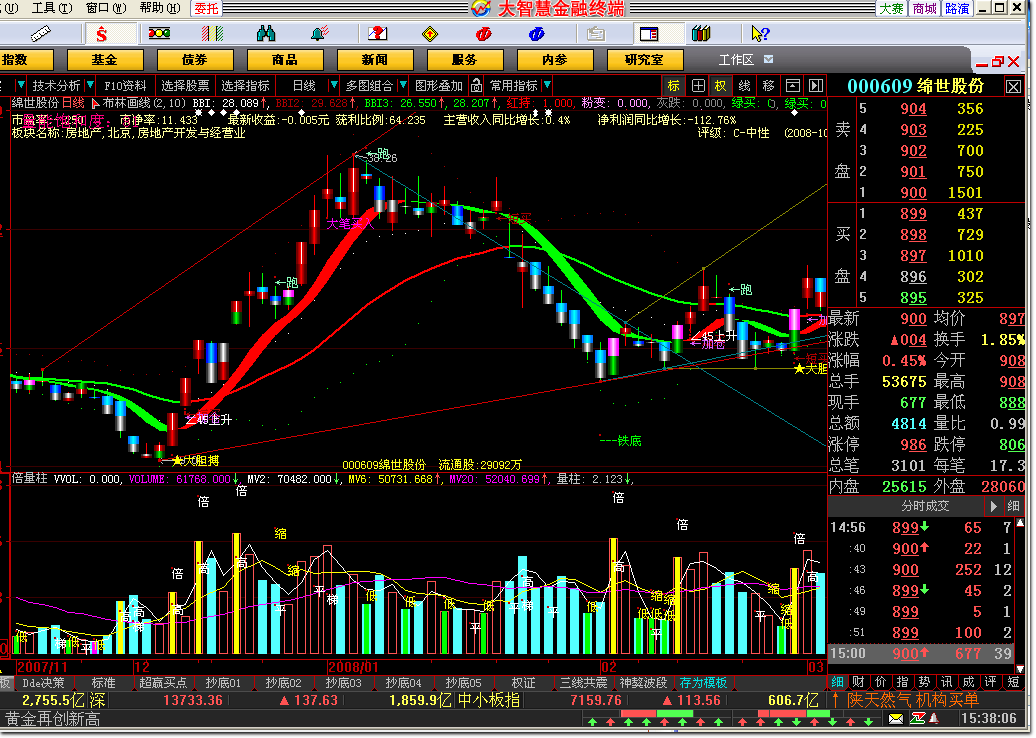The width and height of the screenshot is (1036, 738).
Task: Open the 大赛 link
Action: (x=891, y=8)
